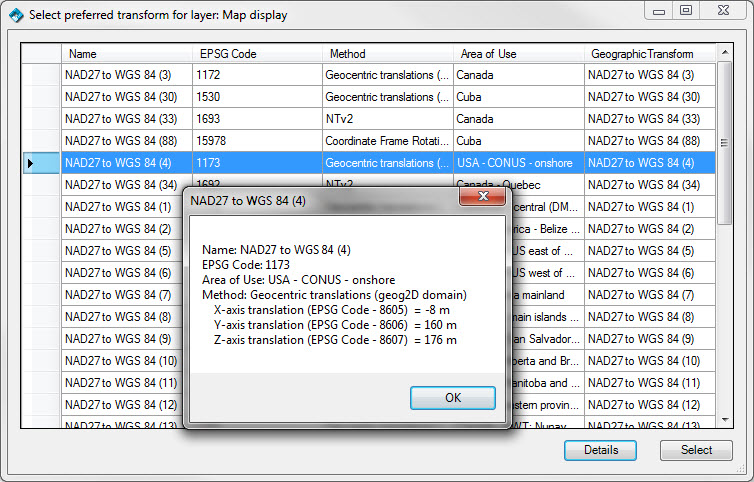Select name cell NAD27 to WGS 84 (5)
Screen dimensions: 754x482
pyautogui.click(x=122, y=251)
